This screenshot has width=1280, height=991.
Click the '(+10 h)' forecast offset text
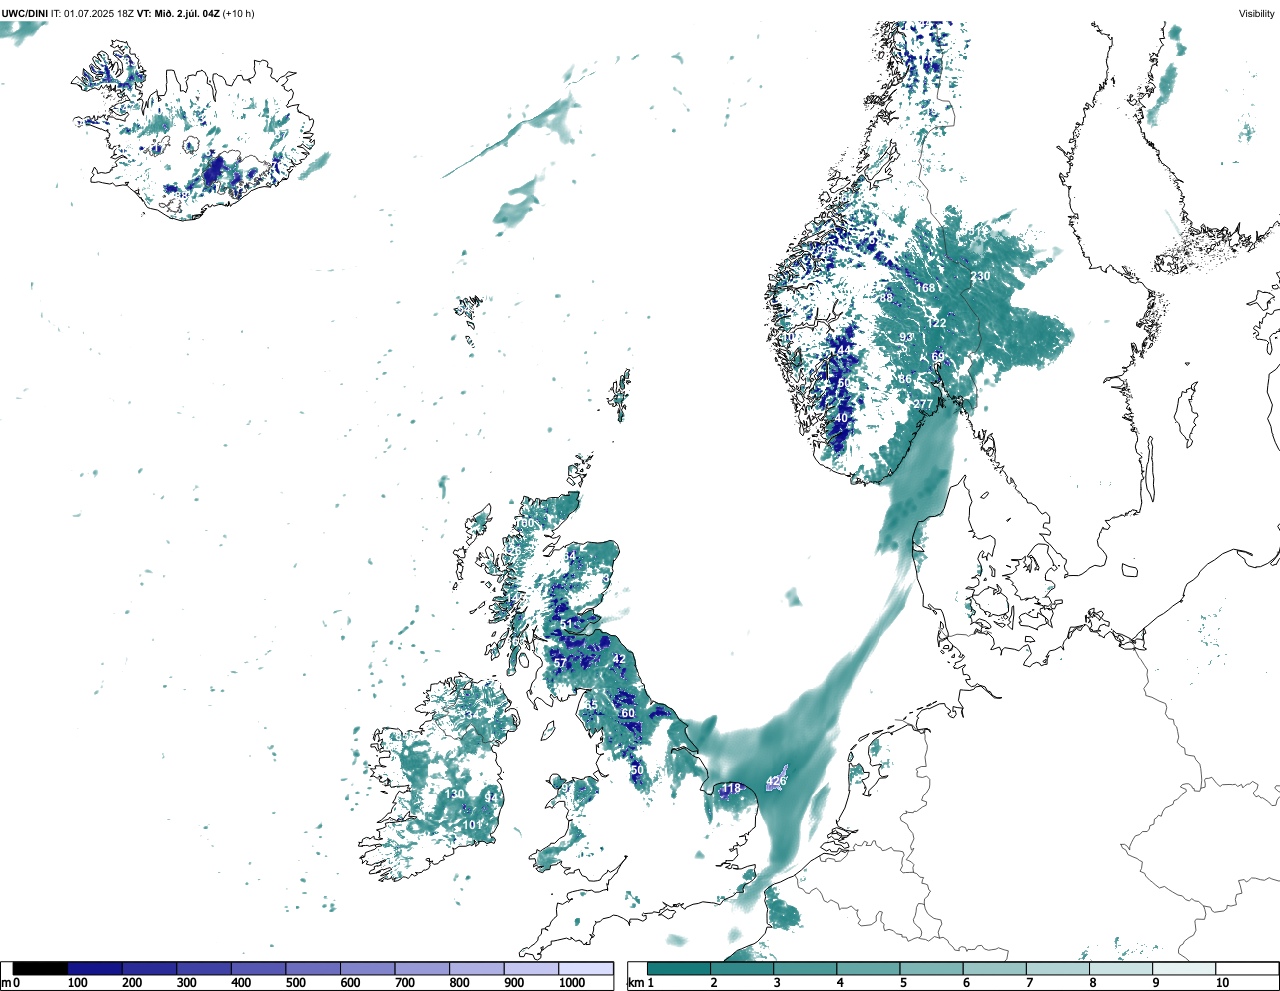click(x=238, y=13)
